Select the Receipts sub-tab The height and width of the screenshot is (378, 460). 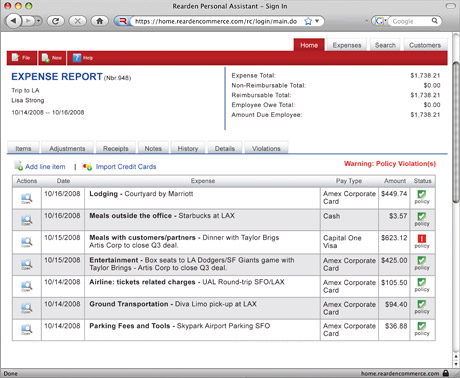click(115, 148)
